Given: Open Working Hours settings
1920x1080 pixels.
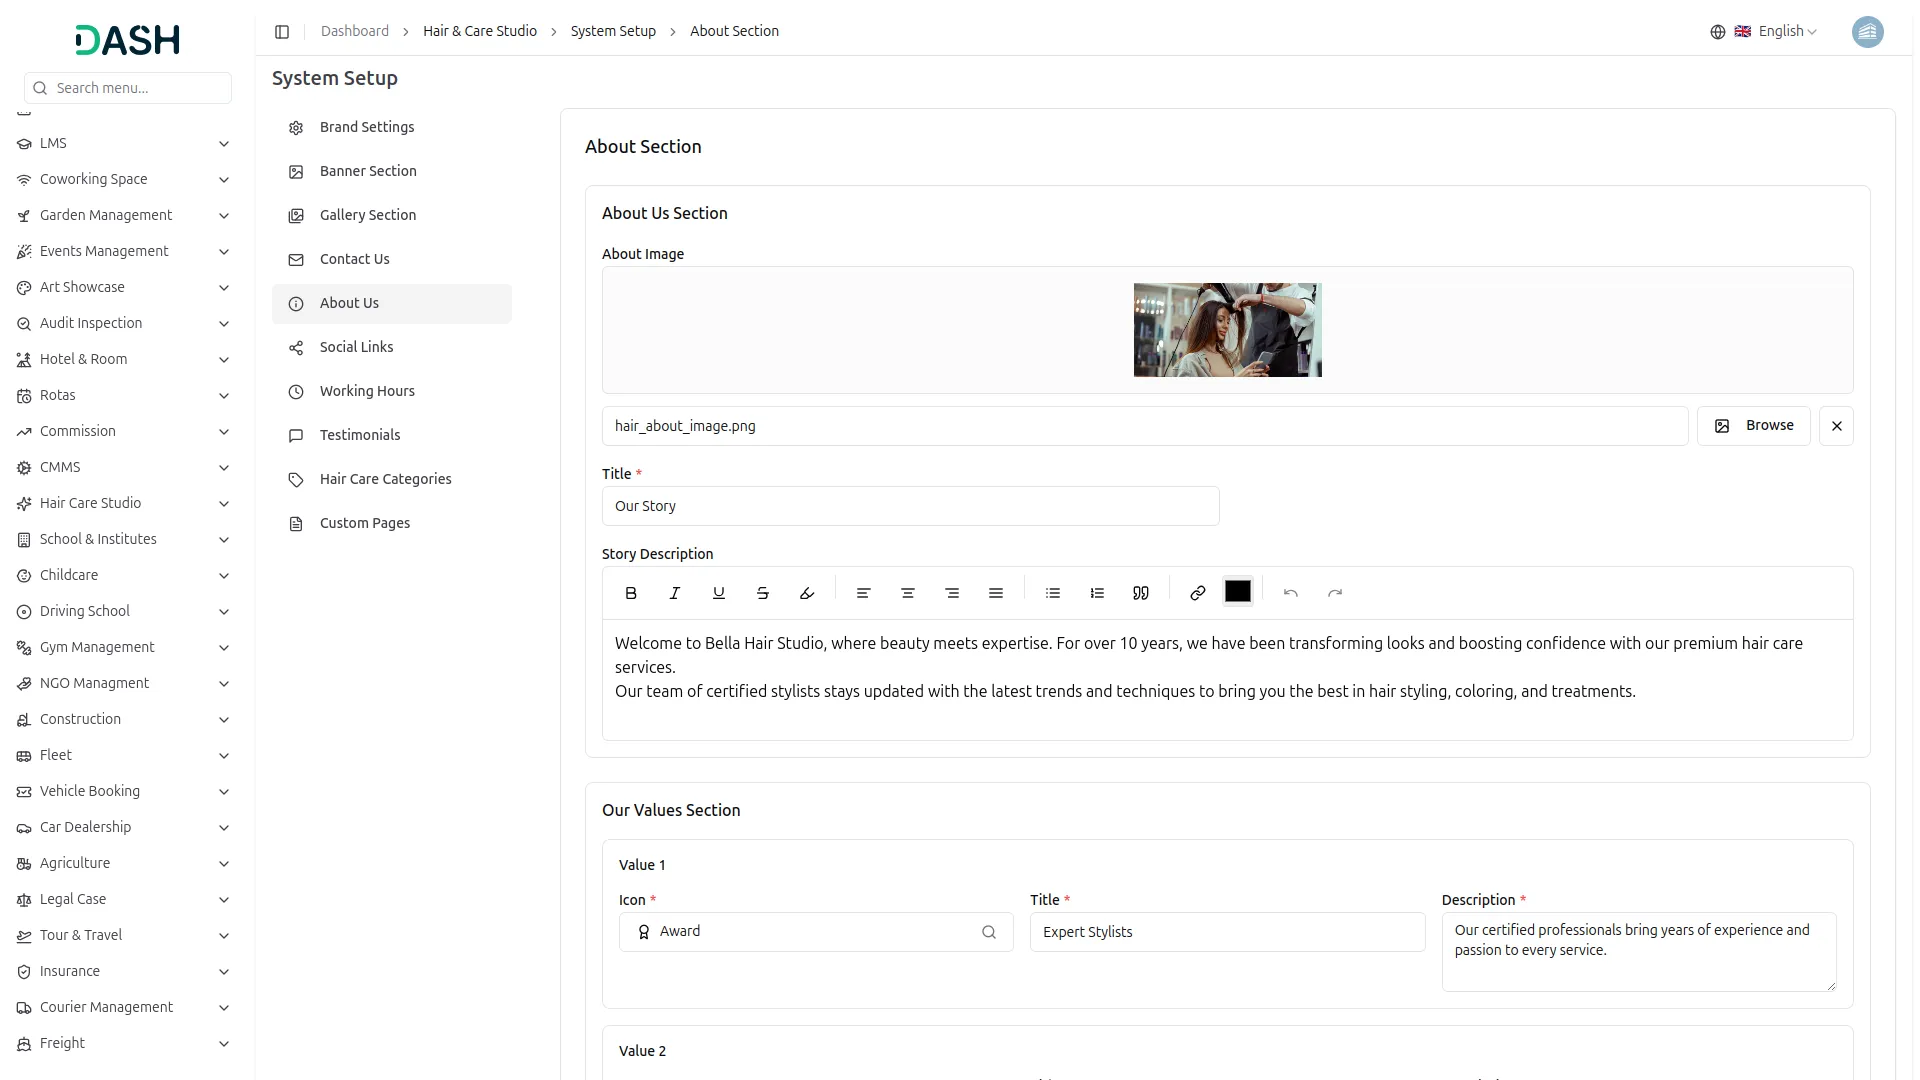Looking at the screenshot, I should [x=392, y=392].
